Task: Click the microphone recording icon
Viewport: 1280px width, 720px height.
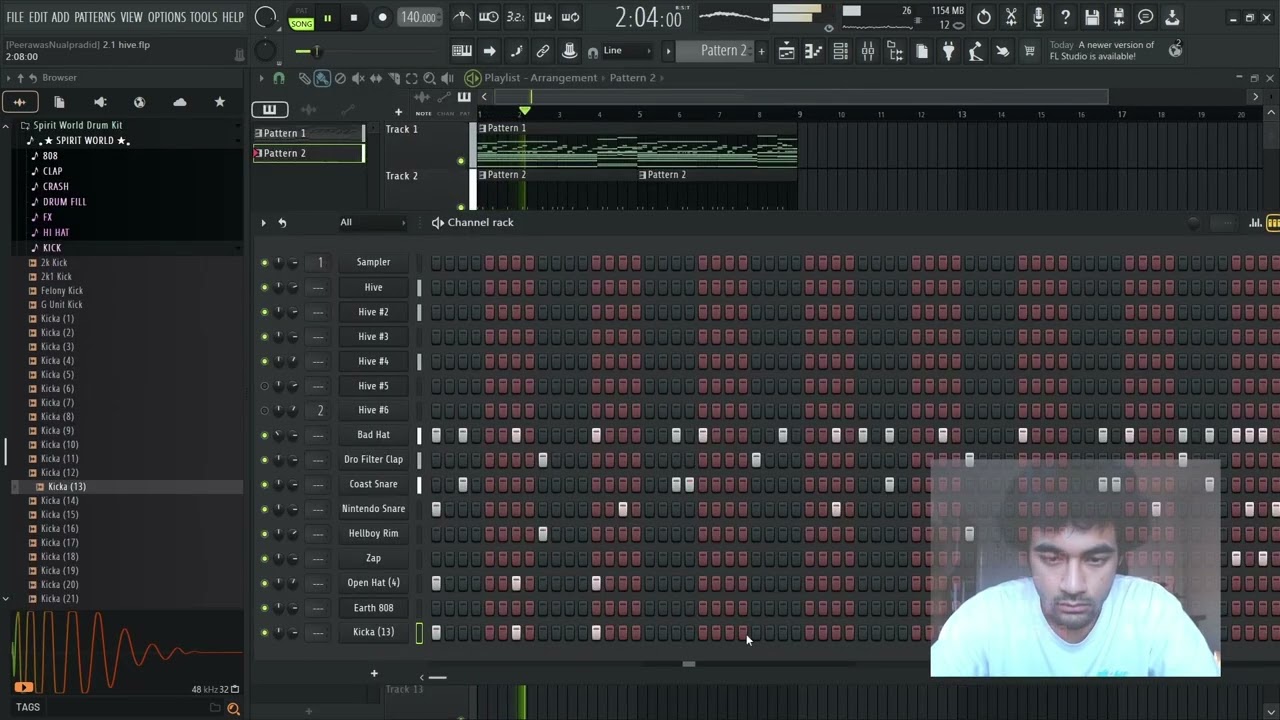Action: 1038,17
